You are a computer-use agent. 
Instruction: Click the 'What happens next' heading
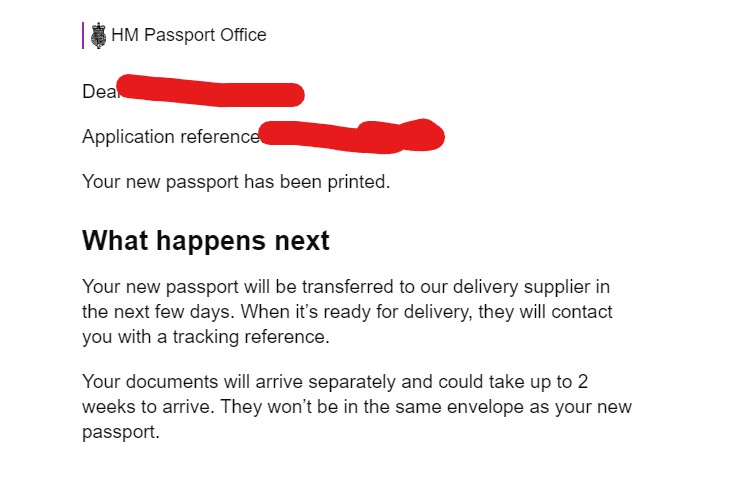pyautogui.click(x=206, y=241)
